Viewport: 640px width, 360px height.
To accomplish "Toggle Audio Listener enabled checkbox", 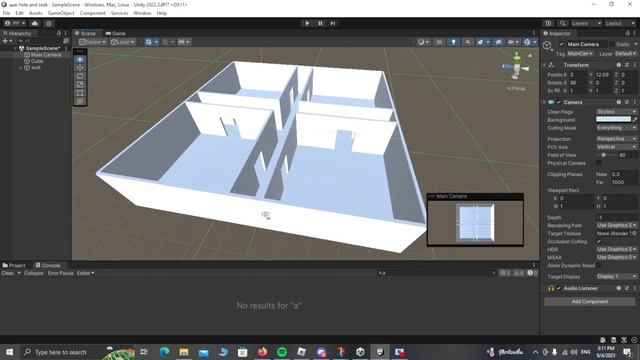I will click(559, 288).
